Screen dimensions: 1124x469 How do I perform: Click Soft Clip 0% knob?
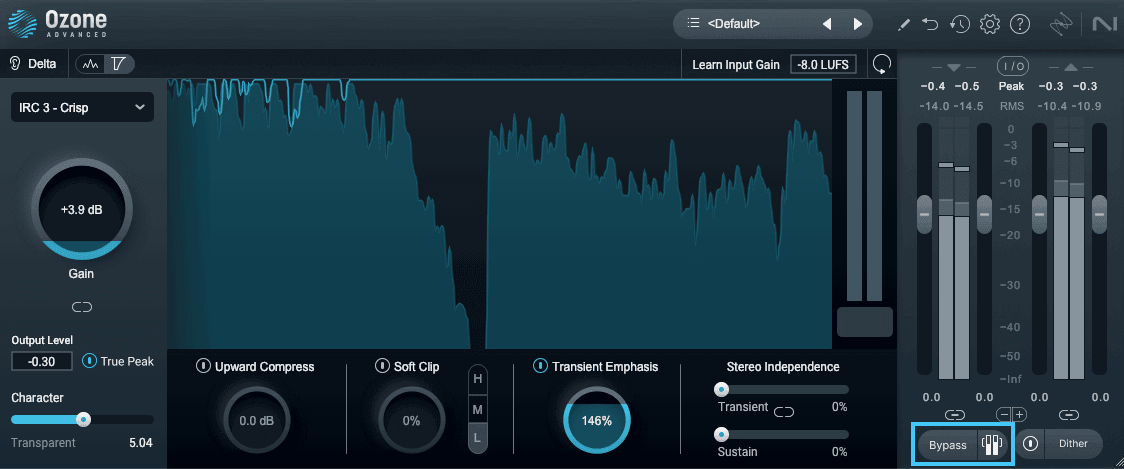[411, 421]
